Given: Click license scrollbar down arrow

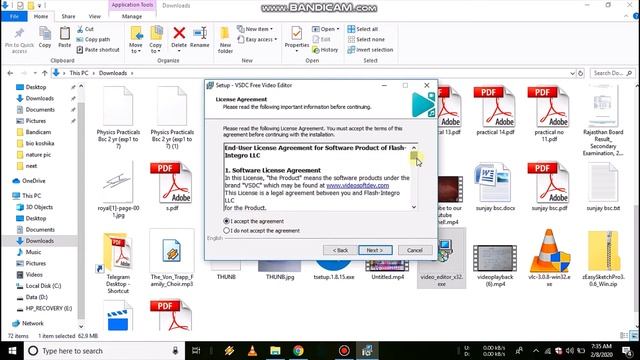Looking at the screenshot, I should [x=414, y=207].
